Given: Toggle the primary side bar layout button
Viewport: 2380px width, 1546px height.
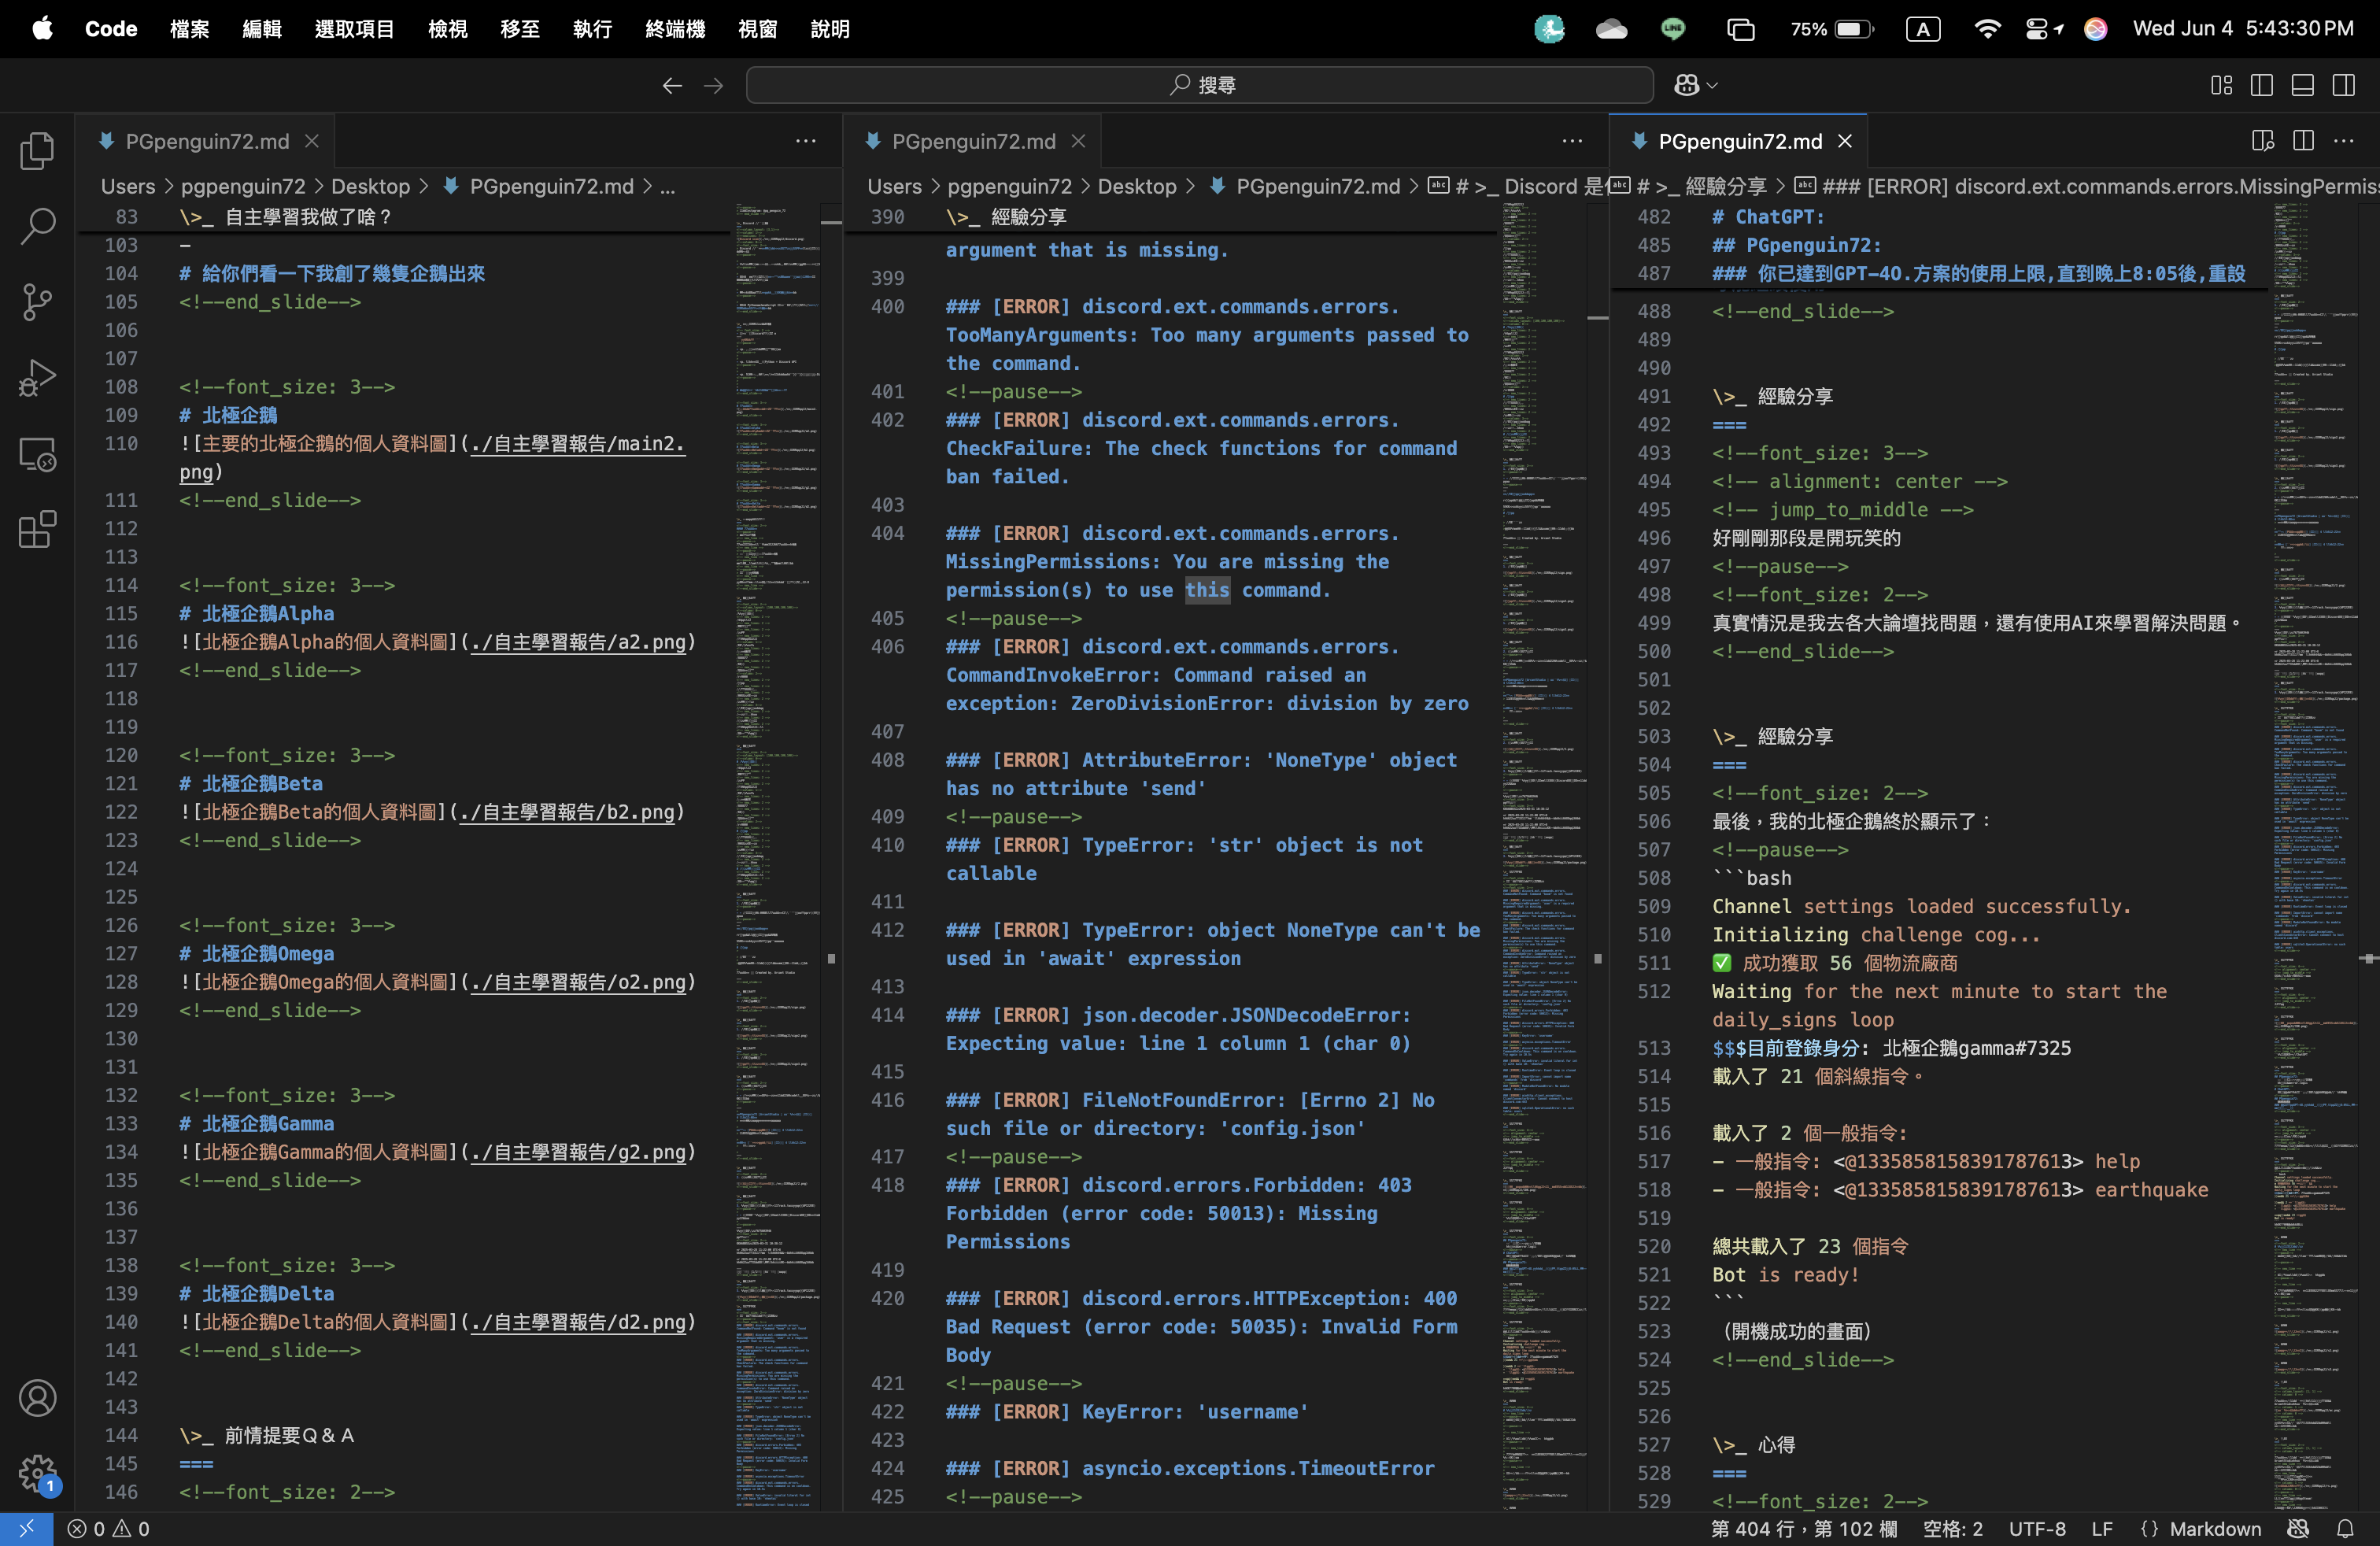Looking at the screenshot, I should pos(2261,85).
